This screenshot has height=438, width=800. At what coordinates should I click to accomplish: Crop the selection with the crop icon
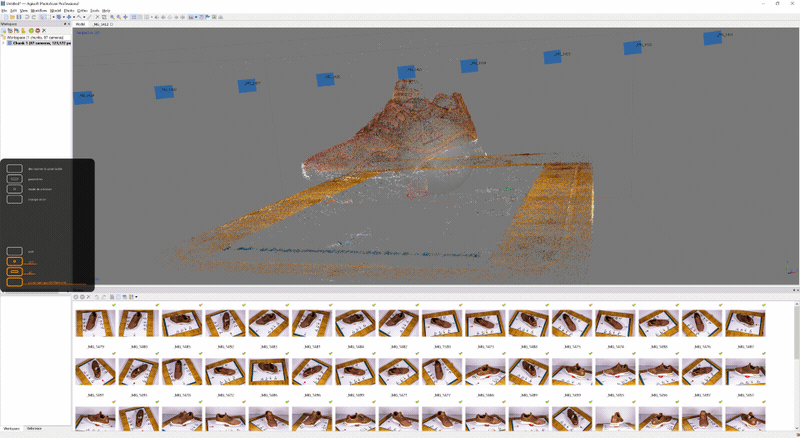104,17
